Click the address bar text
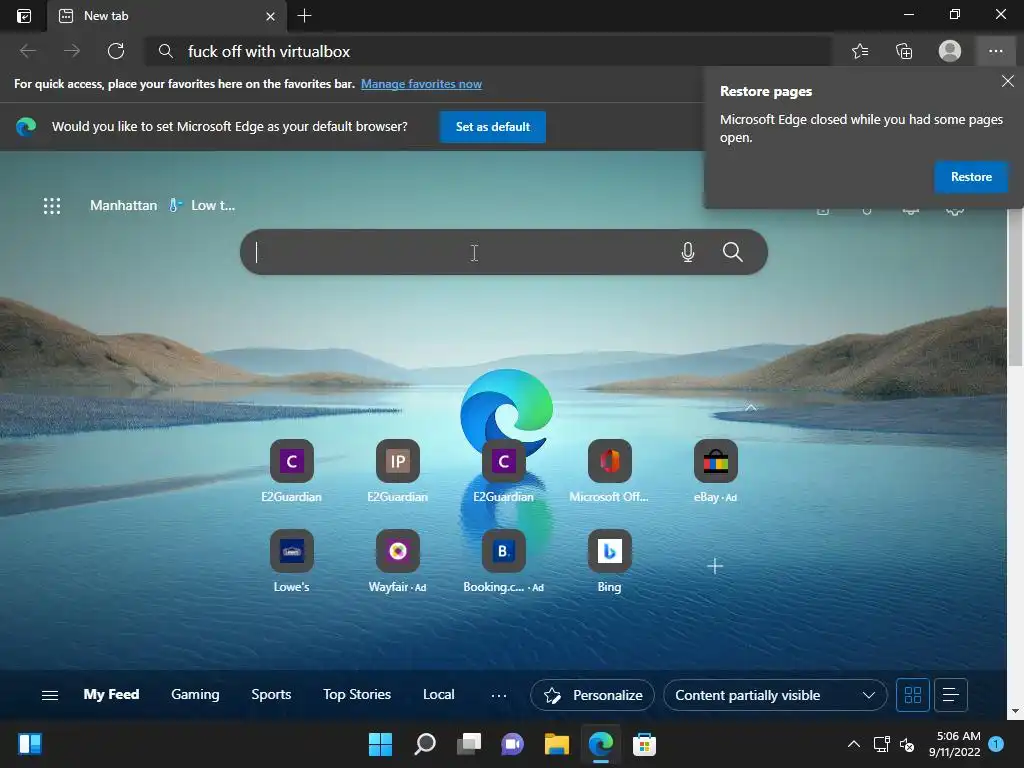 click(x=268, y=52)
